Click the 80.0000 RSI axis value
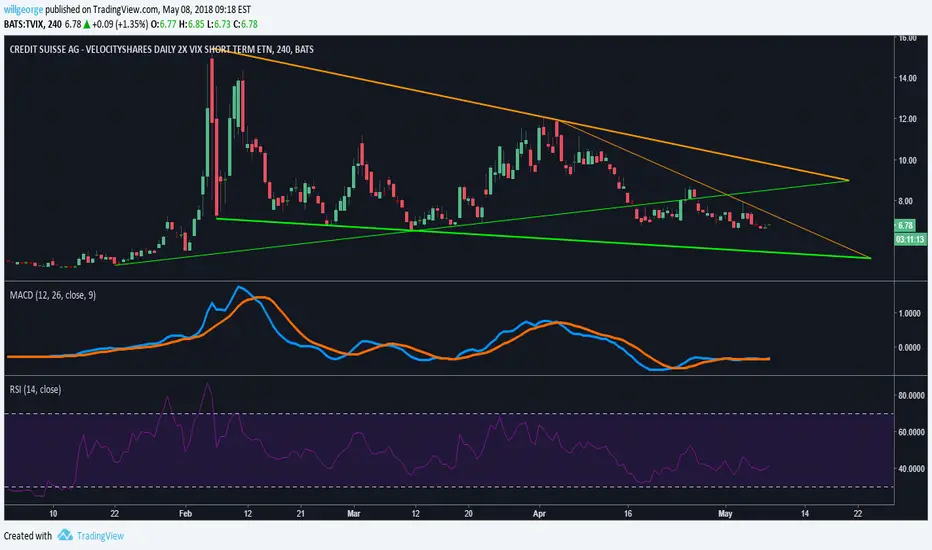 click(912, 395)
